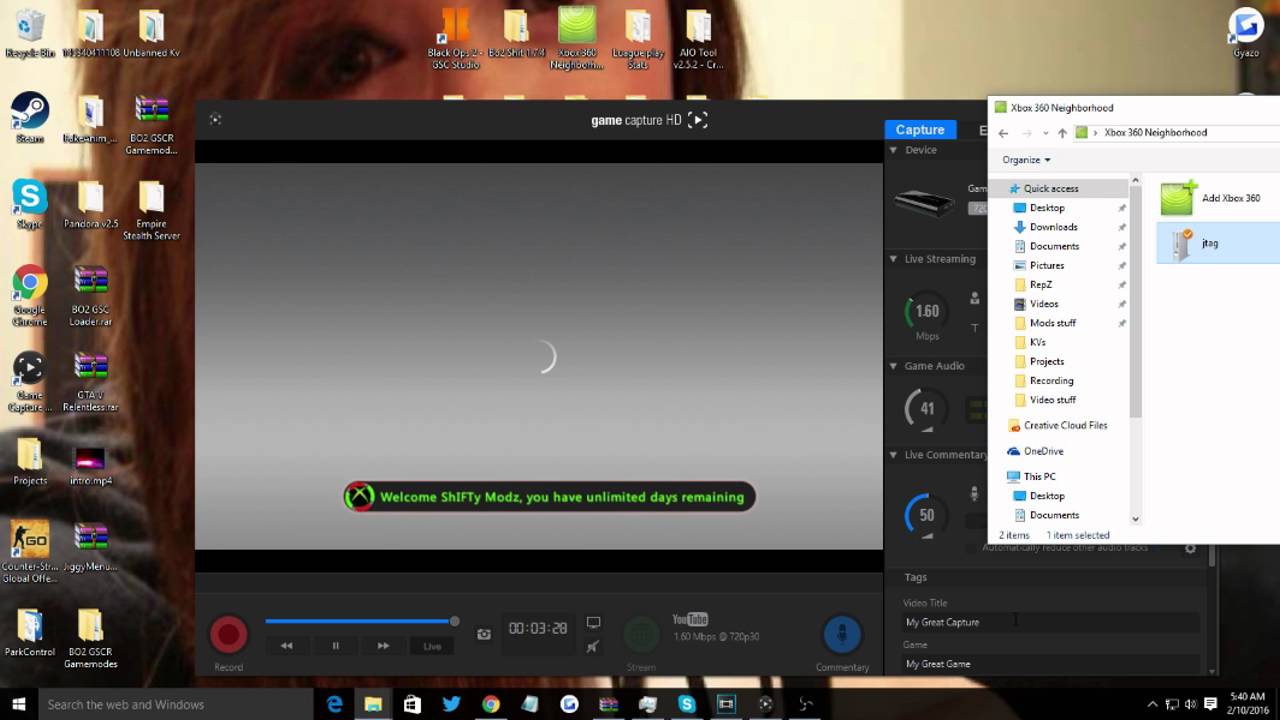Open the Xbox 360 Neighborhood desktop shortcut
The width and height of the screenshot is (1280, 720).
pyautogui.click(x=577, y=38)
